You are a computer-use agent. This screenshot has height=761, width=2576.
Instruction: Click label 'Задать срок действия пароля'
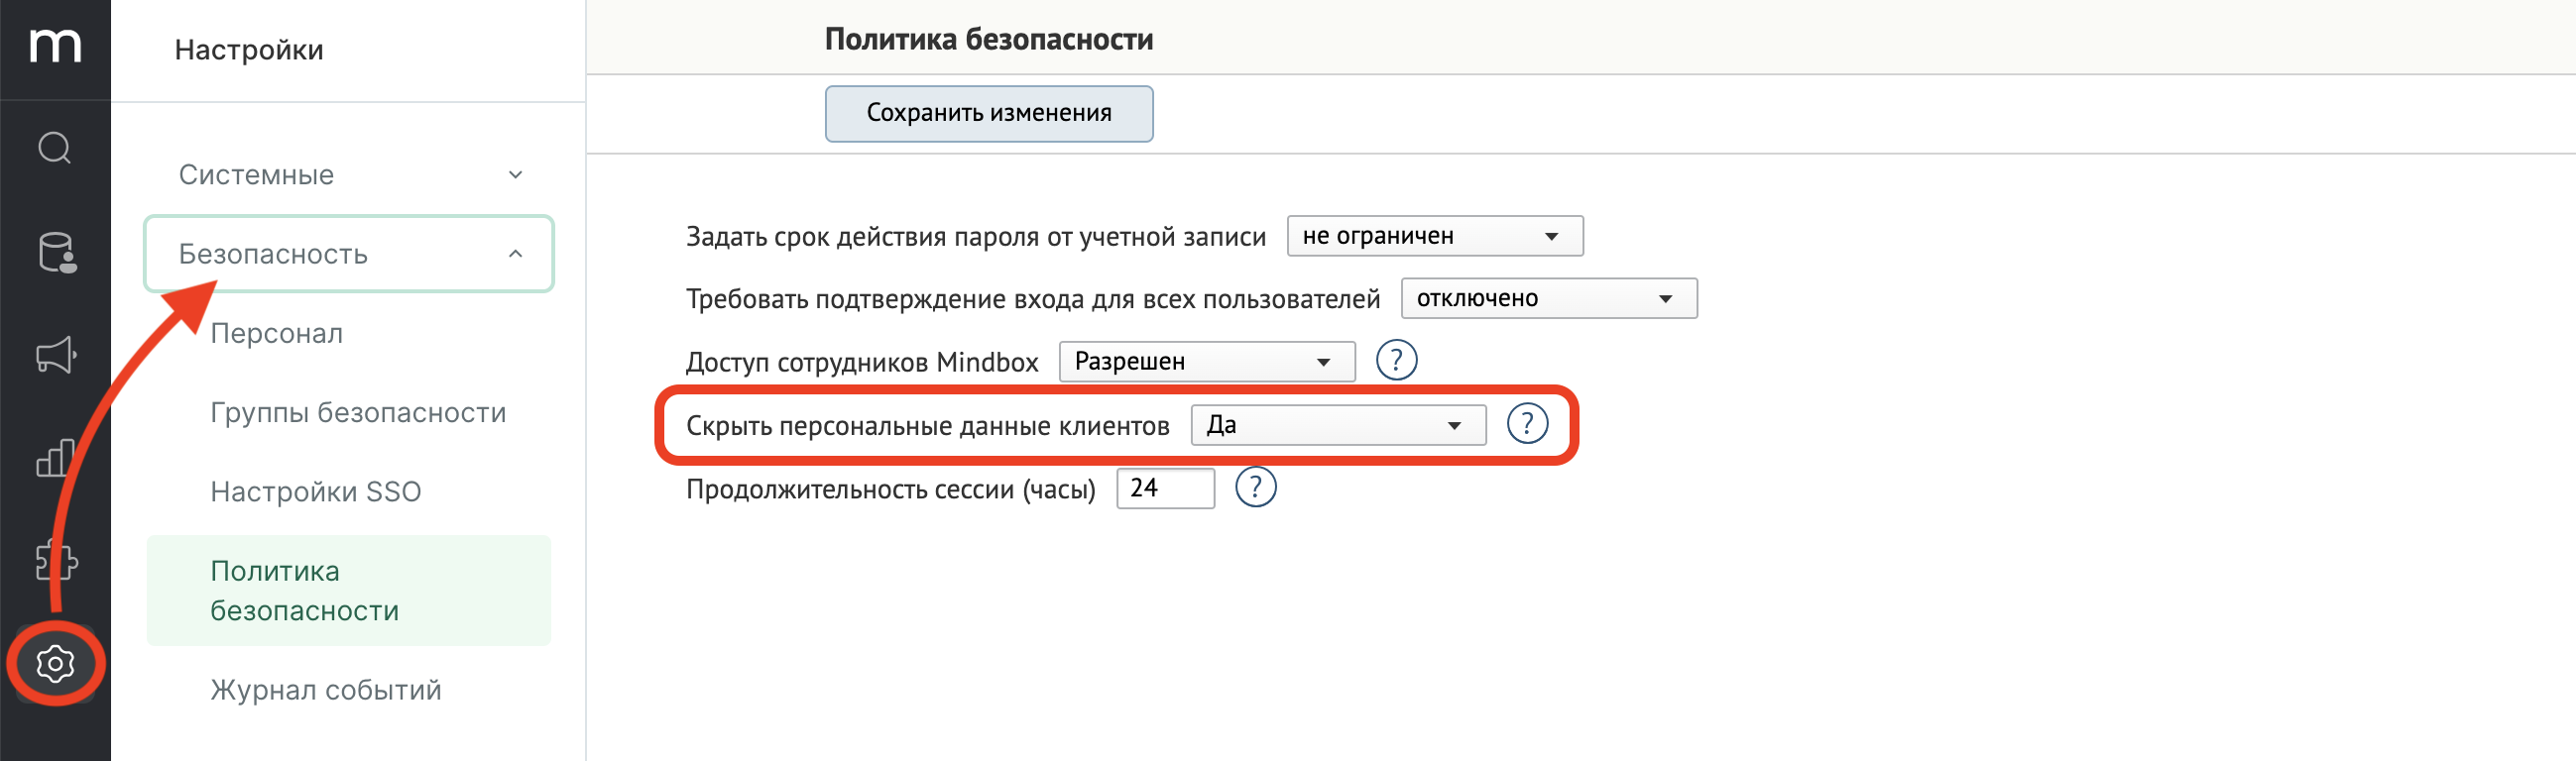pos(975,237)
